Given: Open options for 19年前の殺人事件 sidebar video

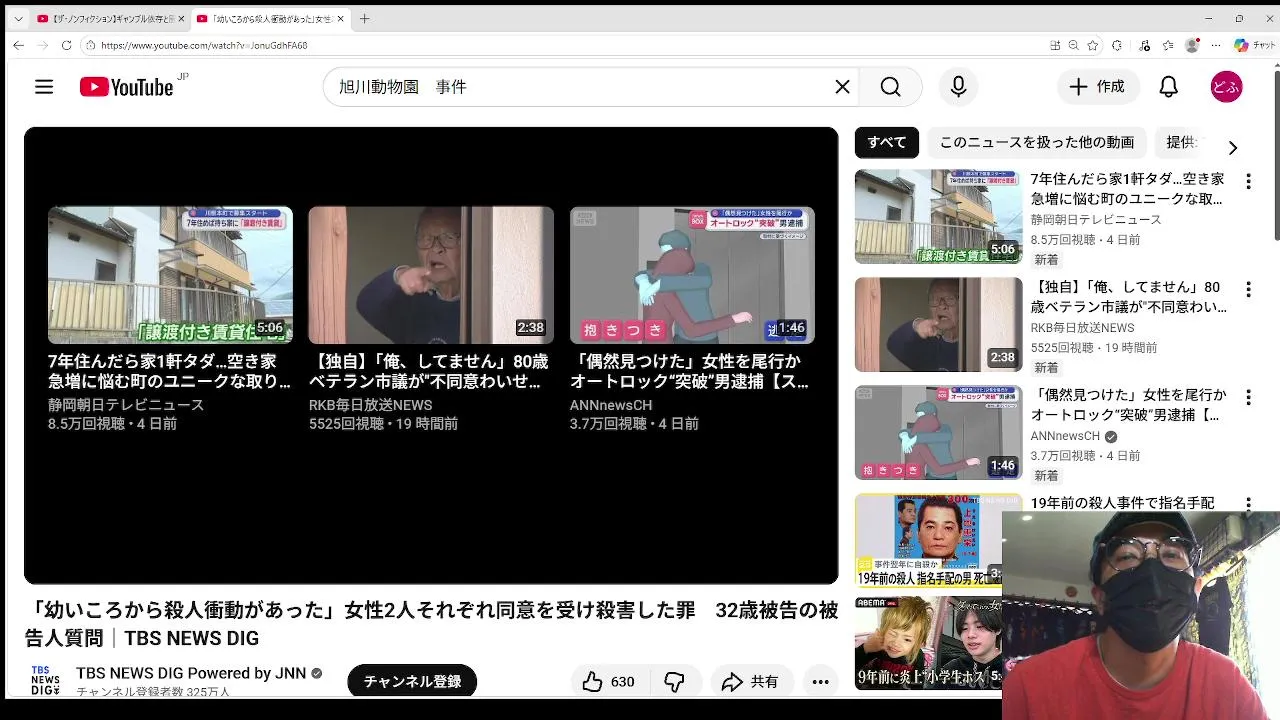Looking at the screenshot, I should click(x=1247, y=504).
